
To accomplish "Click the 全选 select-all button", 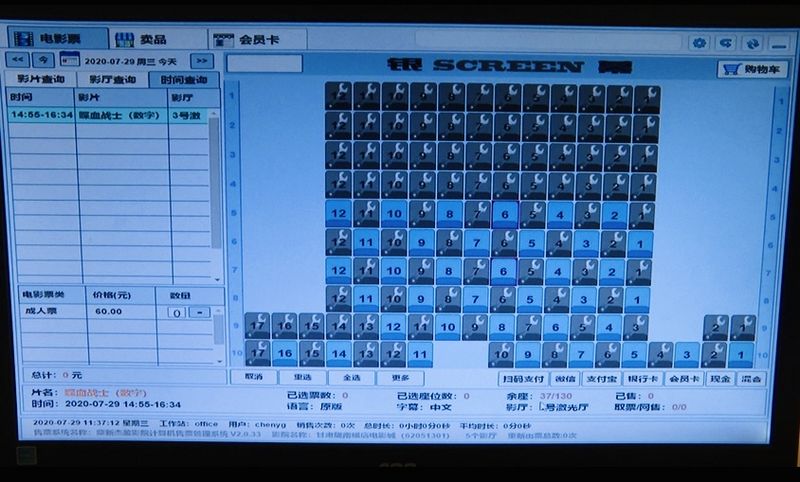I will 351,378.
